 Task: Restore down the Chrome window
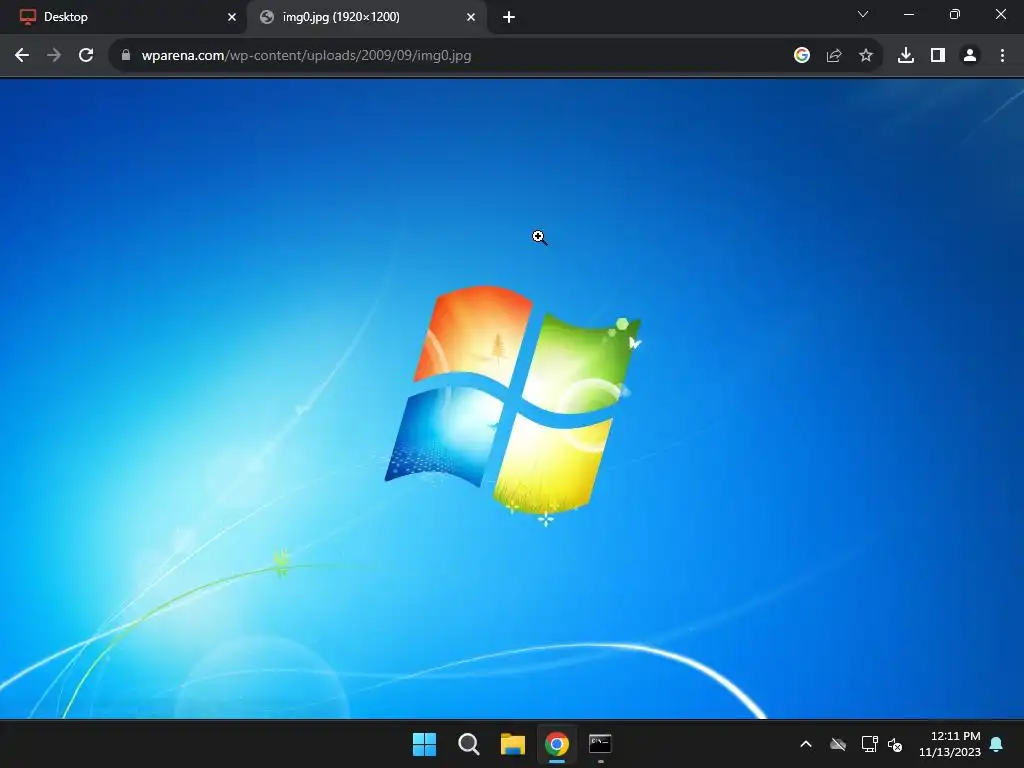(955, 14)
